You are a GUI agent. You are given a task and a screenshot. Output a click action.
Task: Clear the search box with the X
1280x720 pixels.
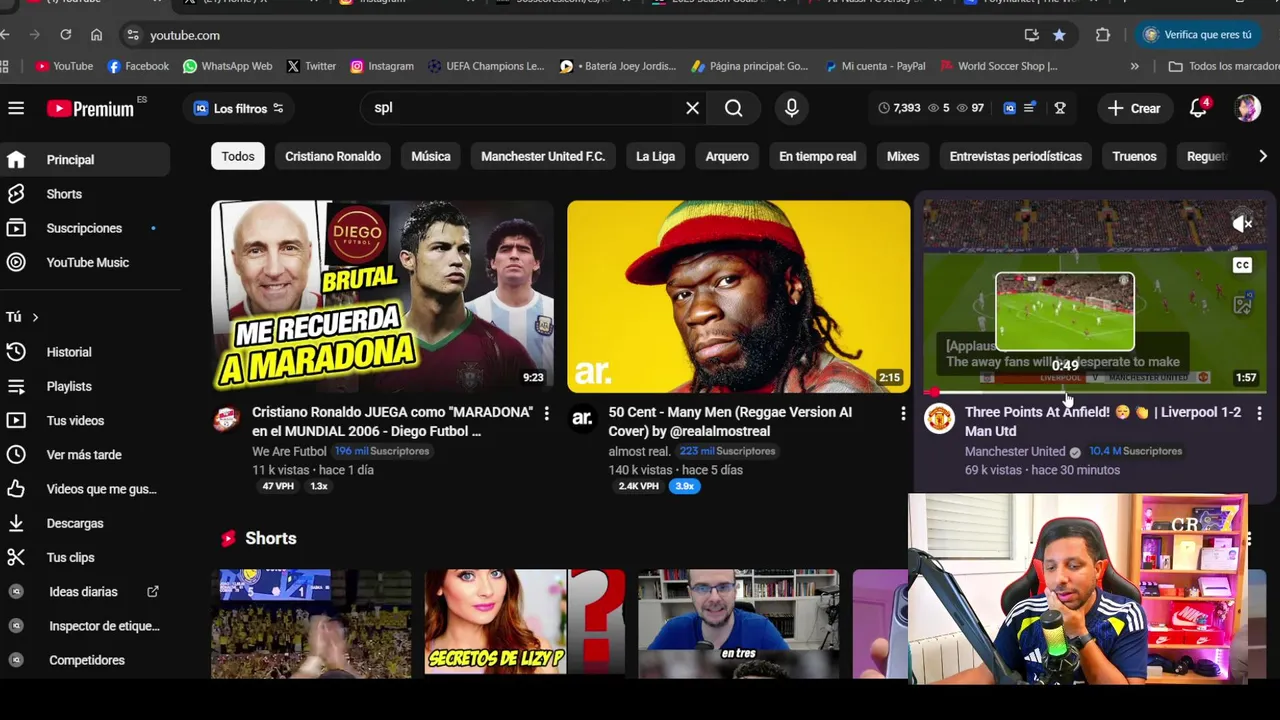coord(692,108)
